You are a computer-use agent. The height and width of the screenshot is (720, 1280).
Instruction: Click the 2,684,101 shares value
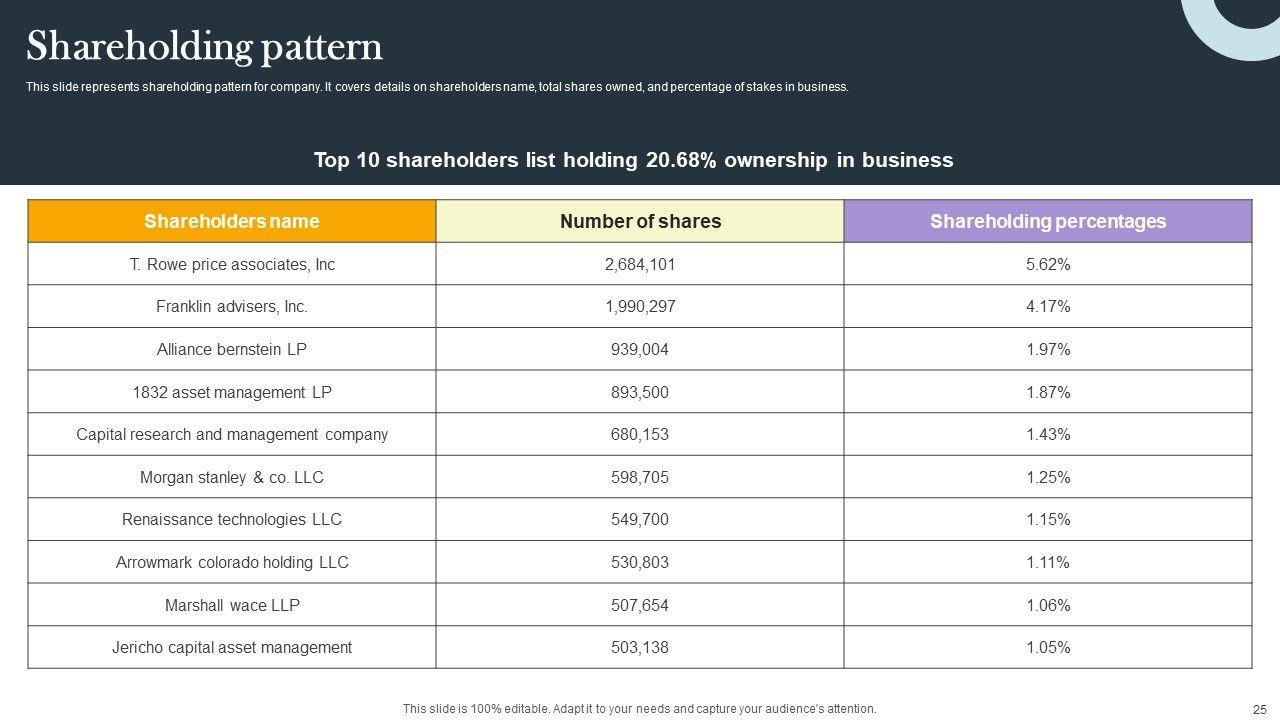[x=640, y=264]
